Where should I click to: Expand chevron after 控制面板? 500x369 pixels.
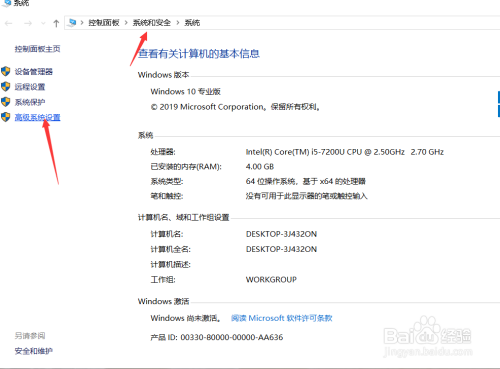coord(126,23)
